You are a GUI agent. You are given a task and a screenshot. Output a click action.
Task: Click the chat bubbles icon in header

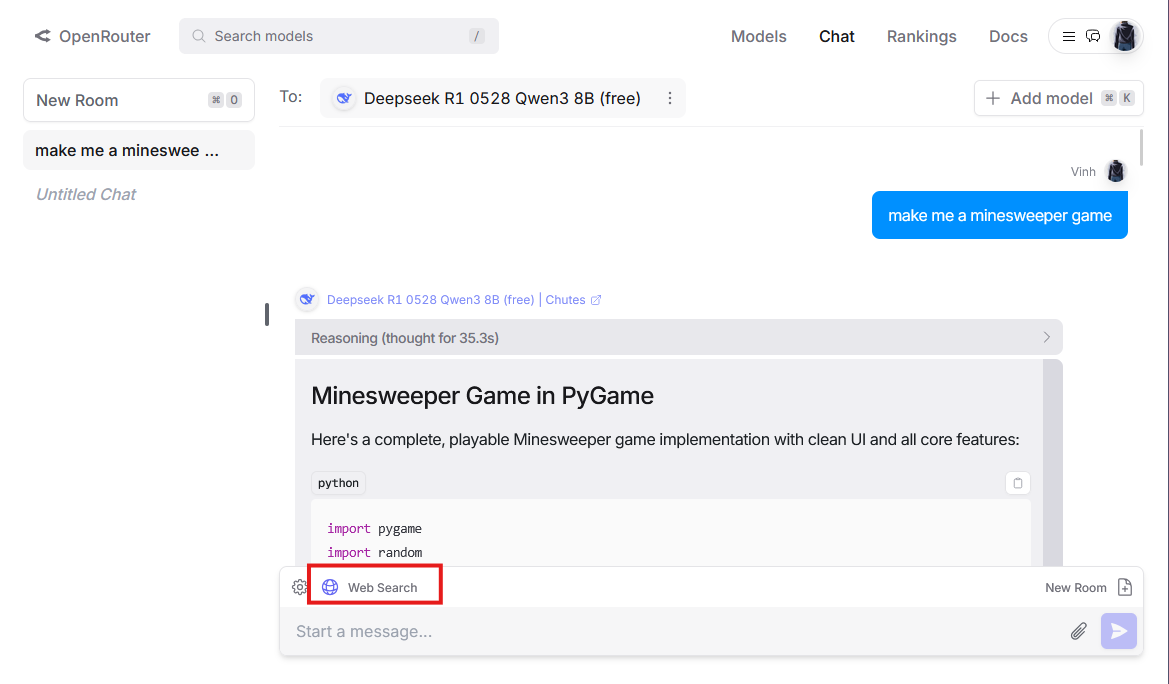[x=1093, y=37]
